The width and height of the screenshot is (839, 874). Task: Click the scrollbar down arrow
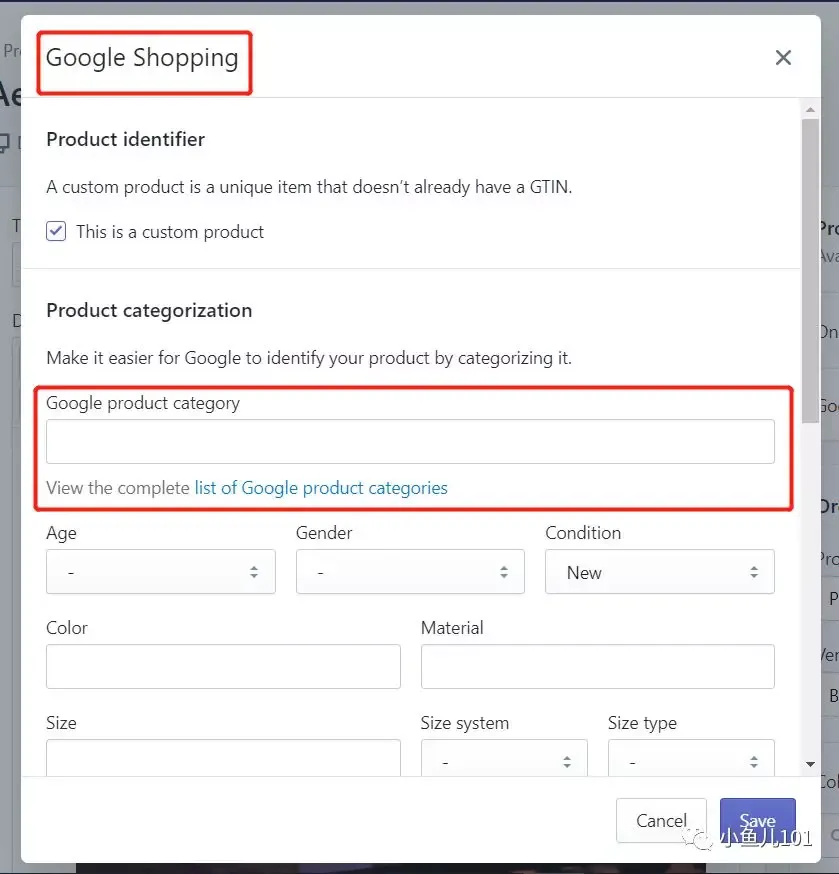pyautogui.click(x=811, y=764)
